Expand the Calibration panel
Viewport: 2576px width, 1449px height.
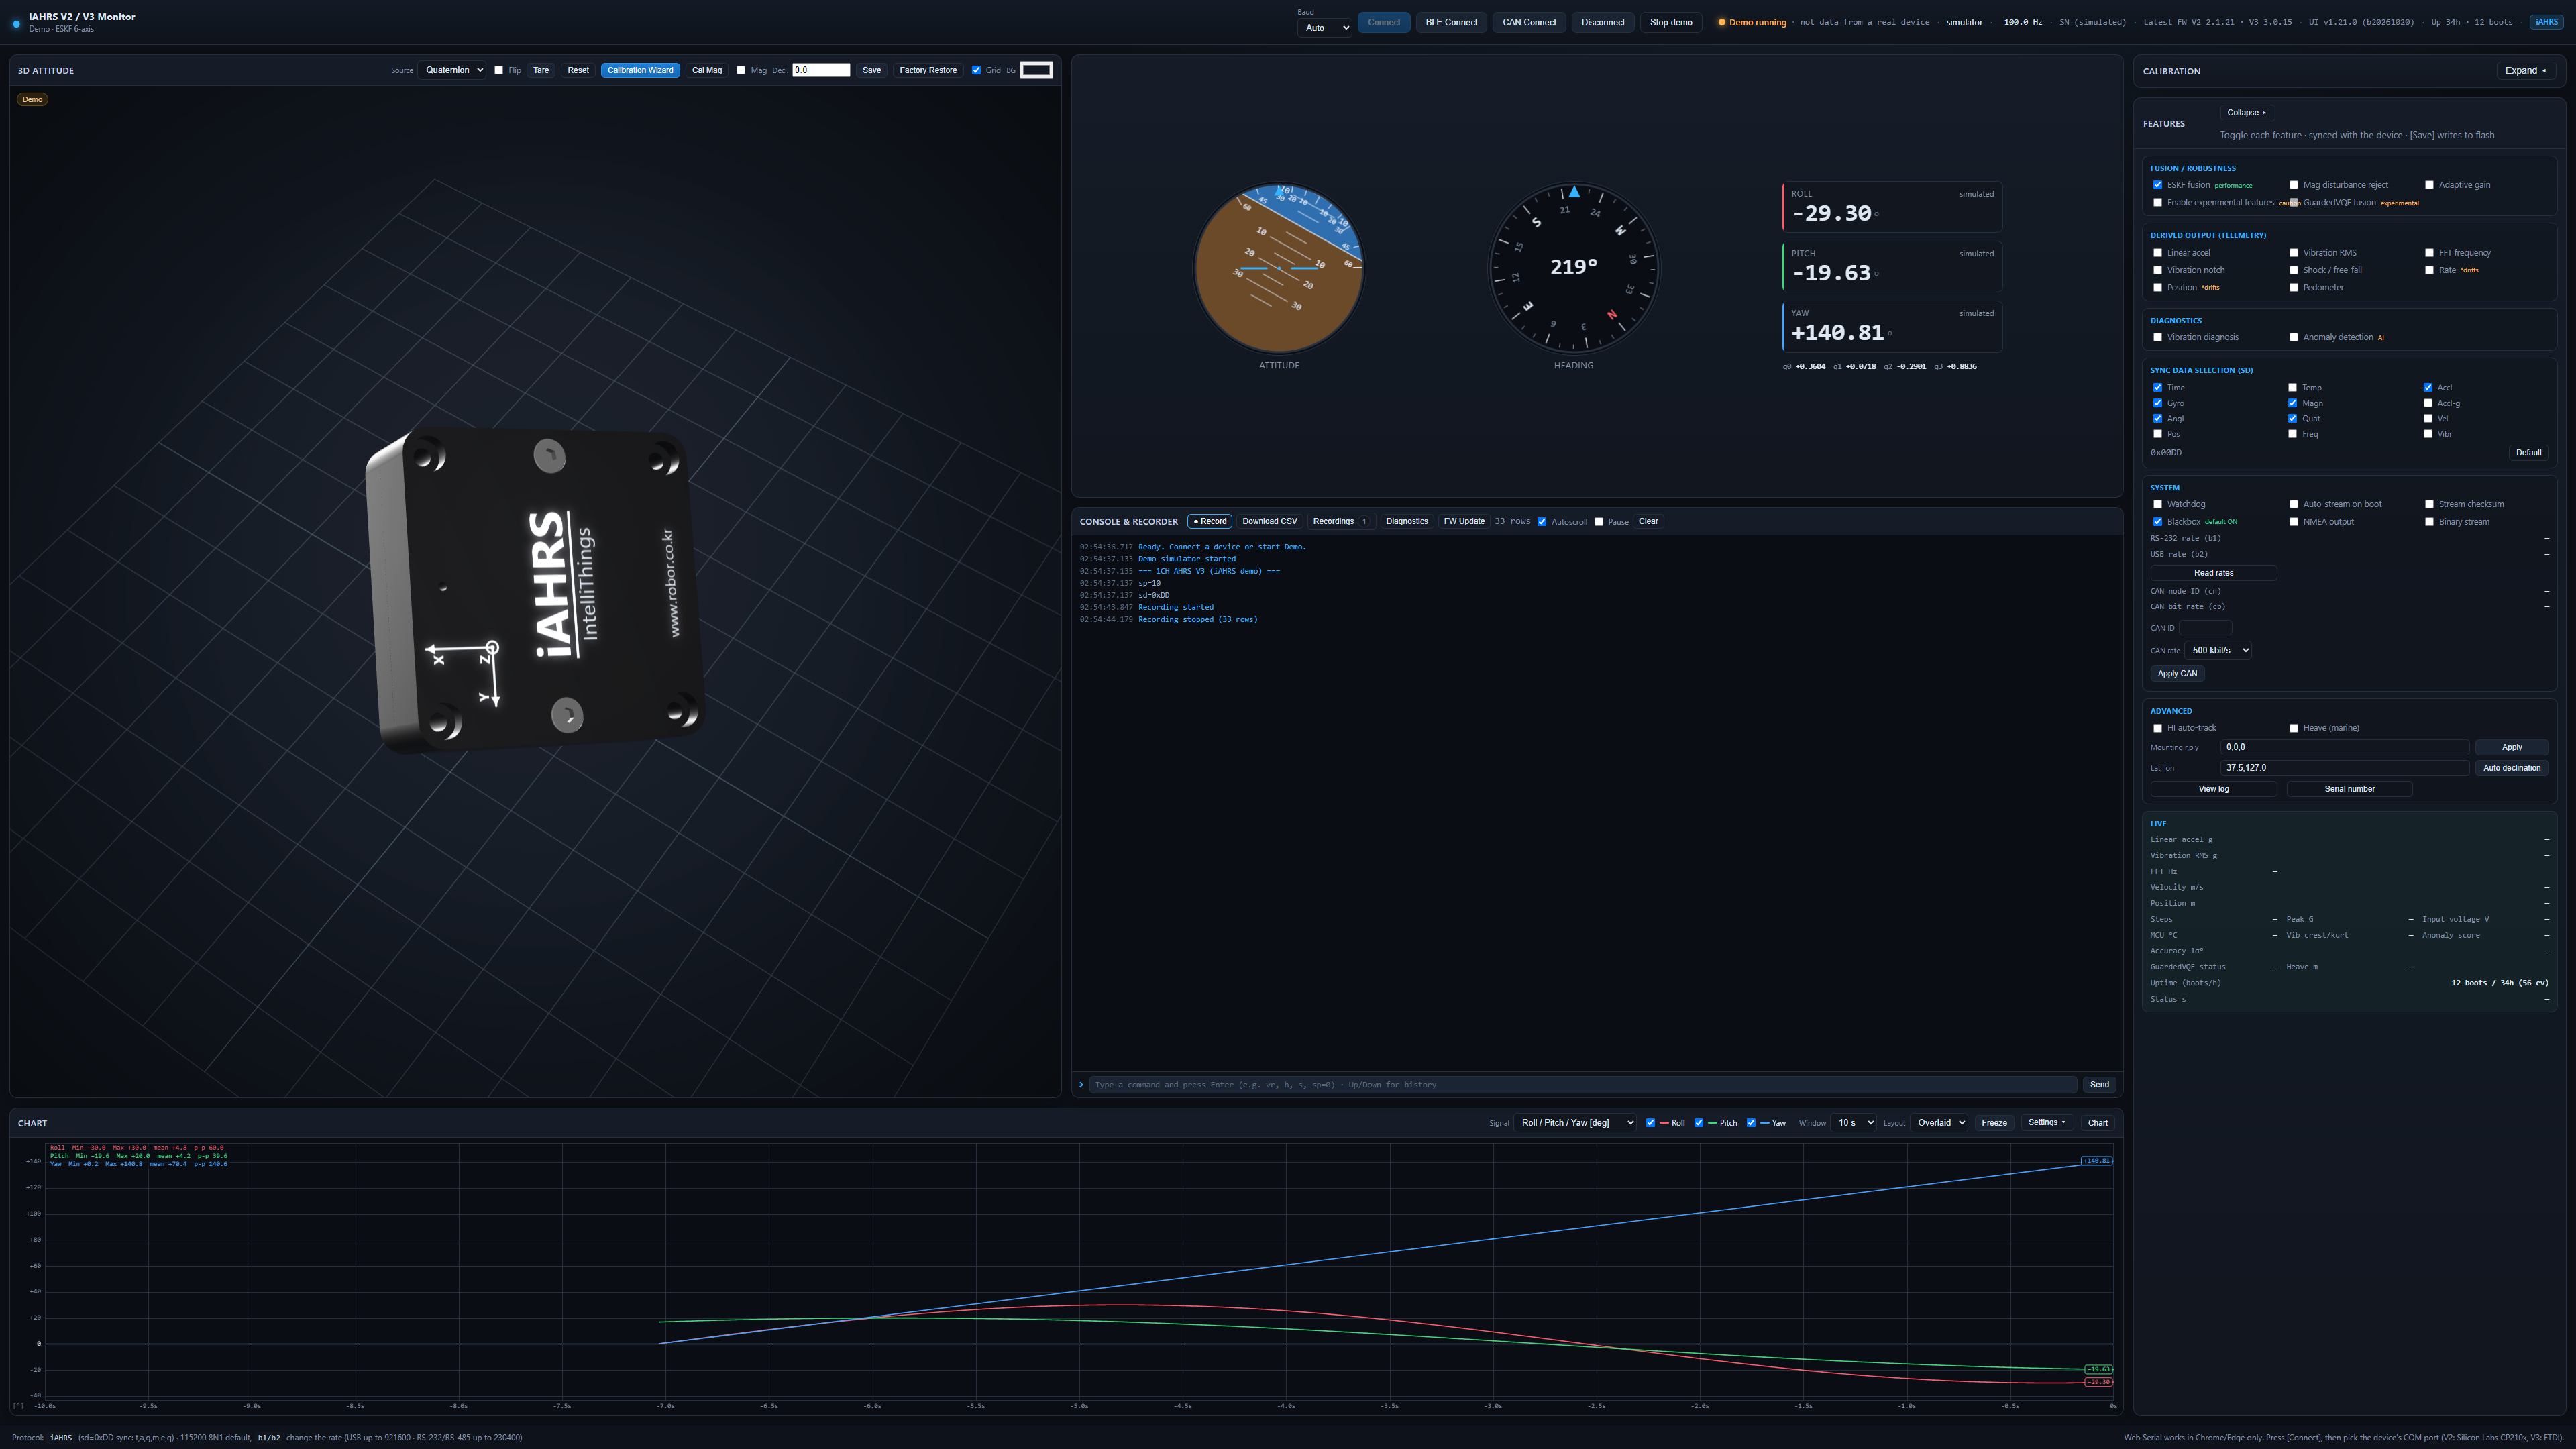click(x=2526, y=71)
